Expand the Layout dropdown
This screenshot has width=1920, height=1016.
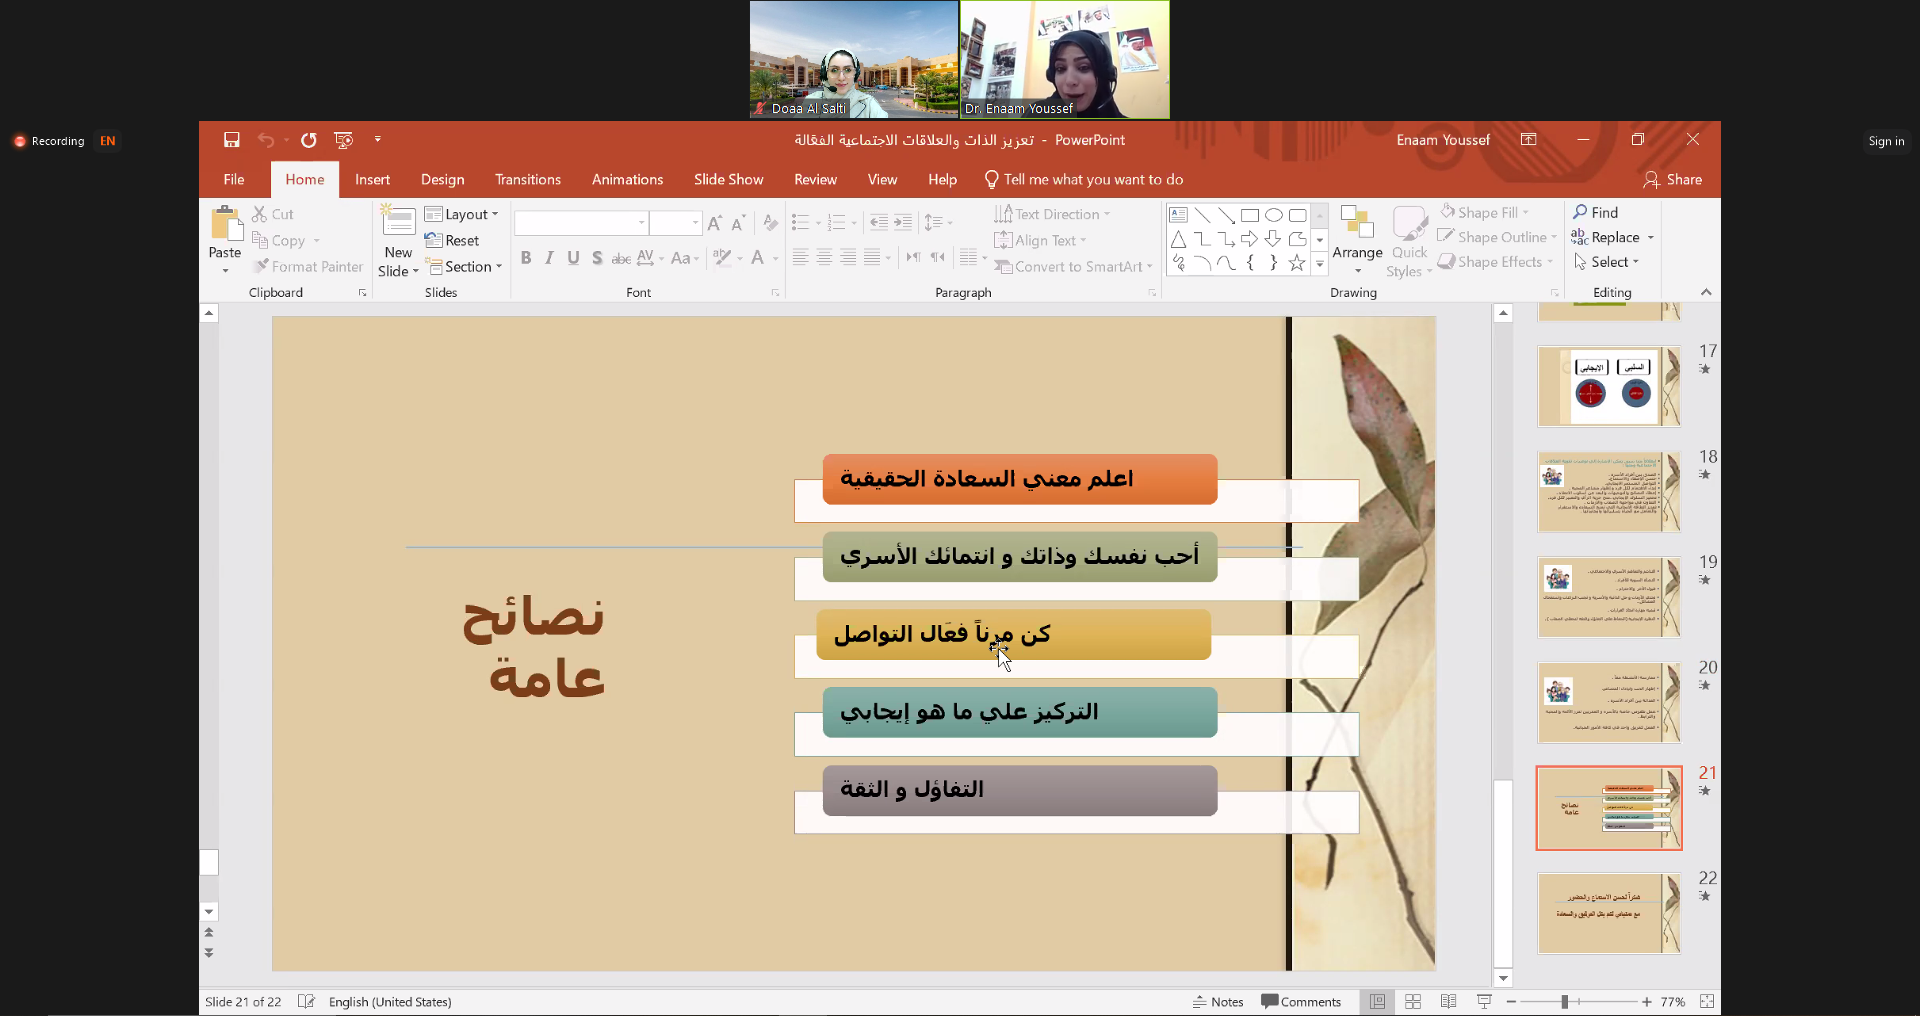click(461, 214)
